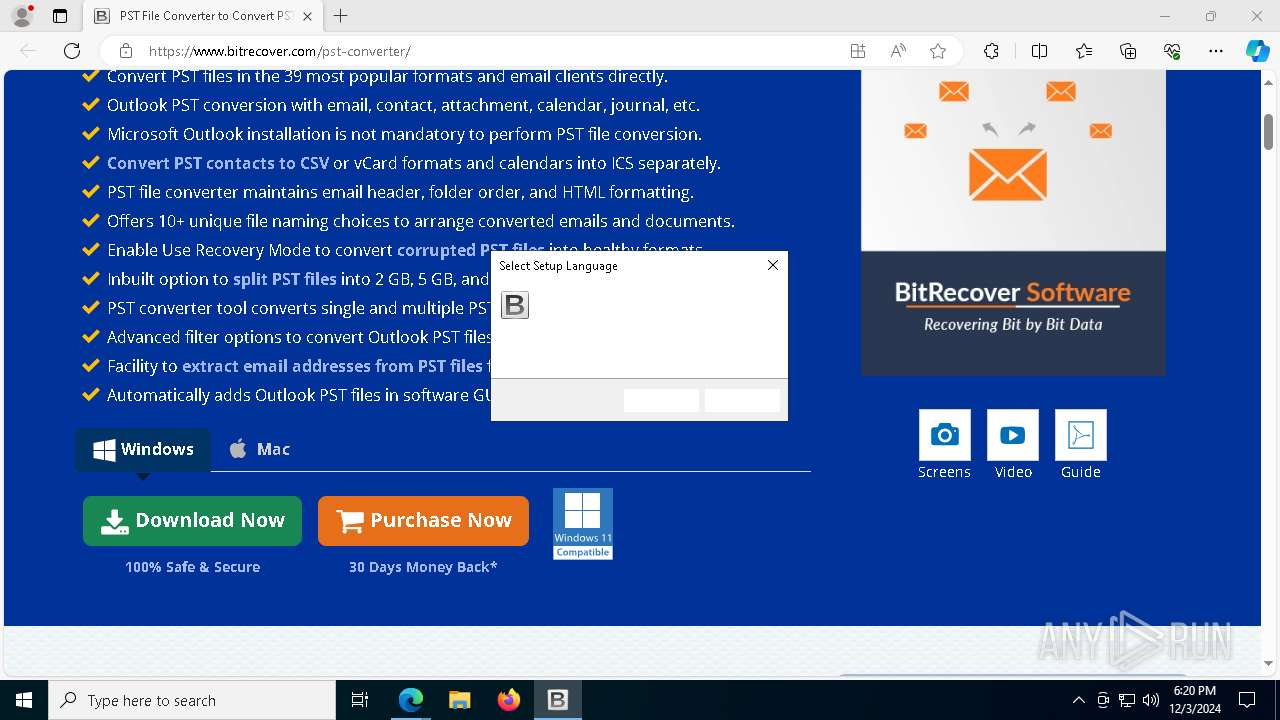Click the B icon in setup dialog
Screen dimensions: 1280x720
515,305
